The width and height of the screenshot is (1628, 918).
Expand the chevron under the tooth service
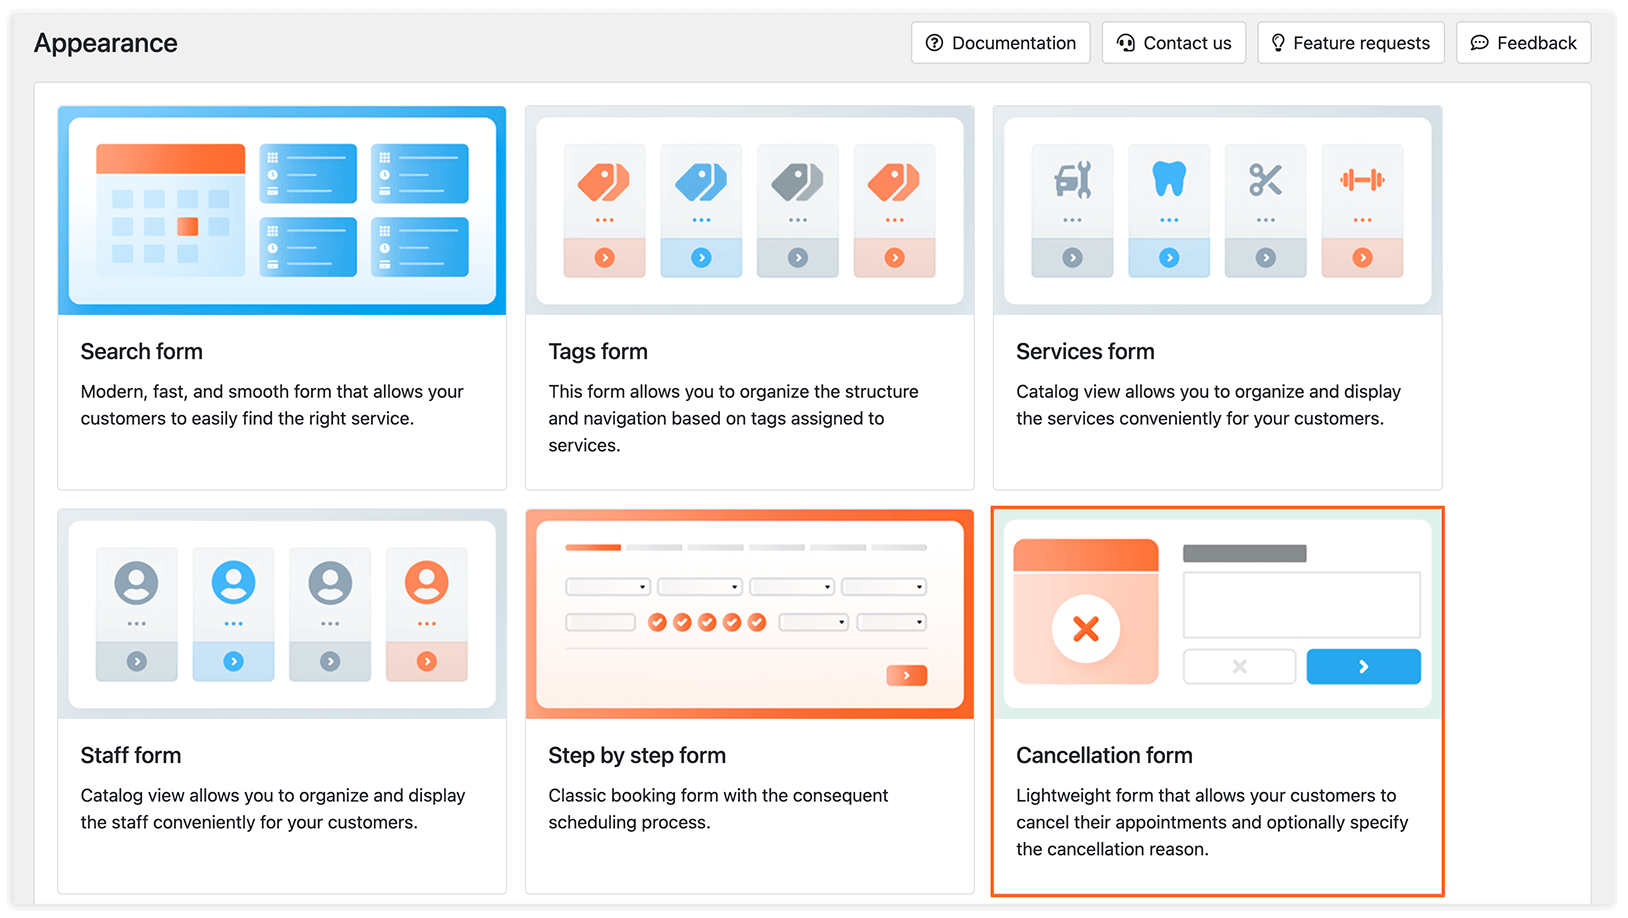coord(1168,257)
